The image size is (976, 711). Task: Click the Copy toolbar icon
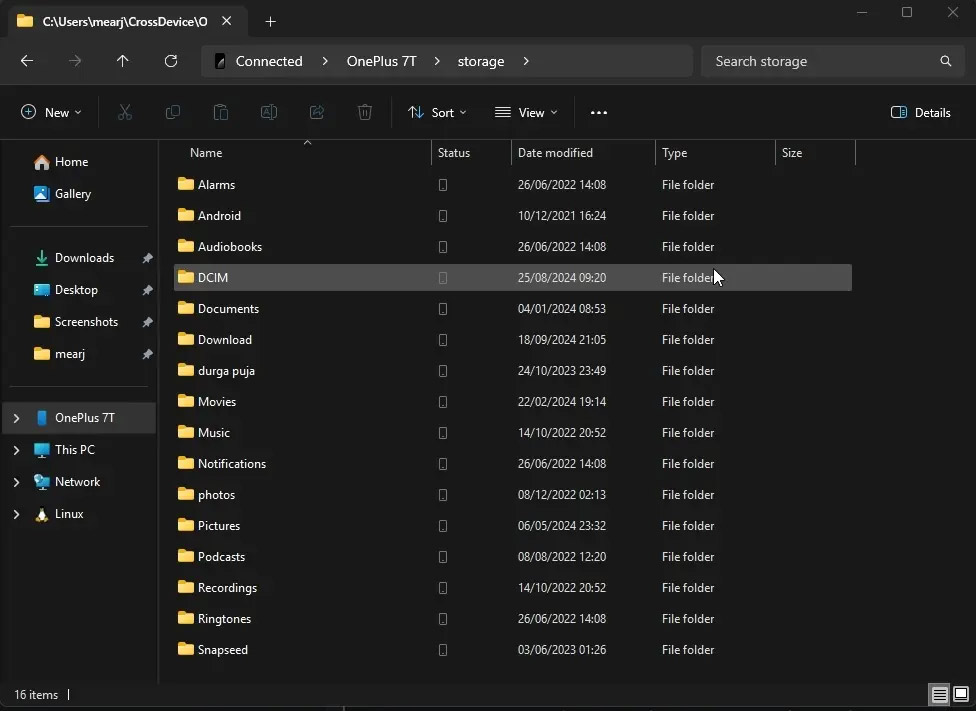pos(172,112)
